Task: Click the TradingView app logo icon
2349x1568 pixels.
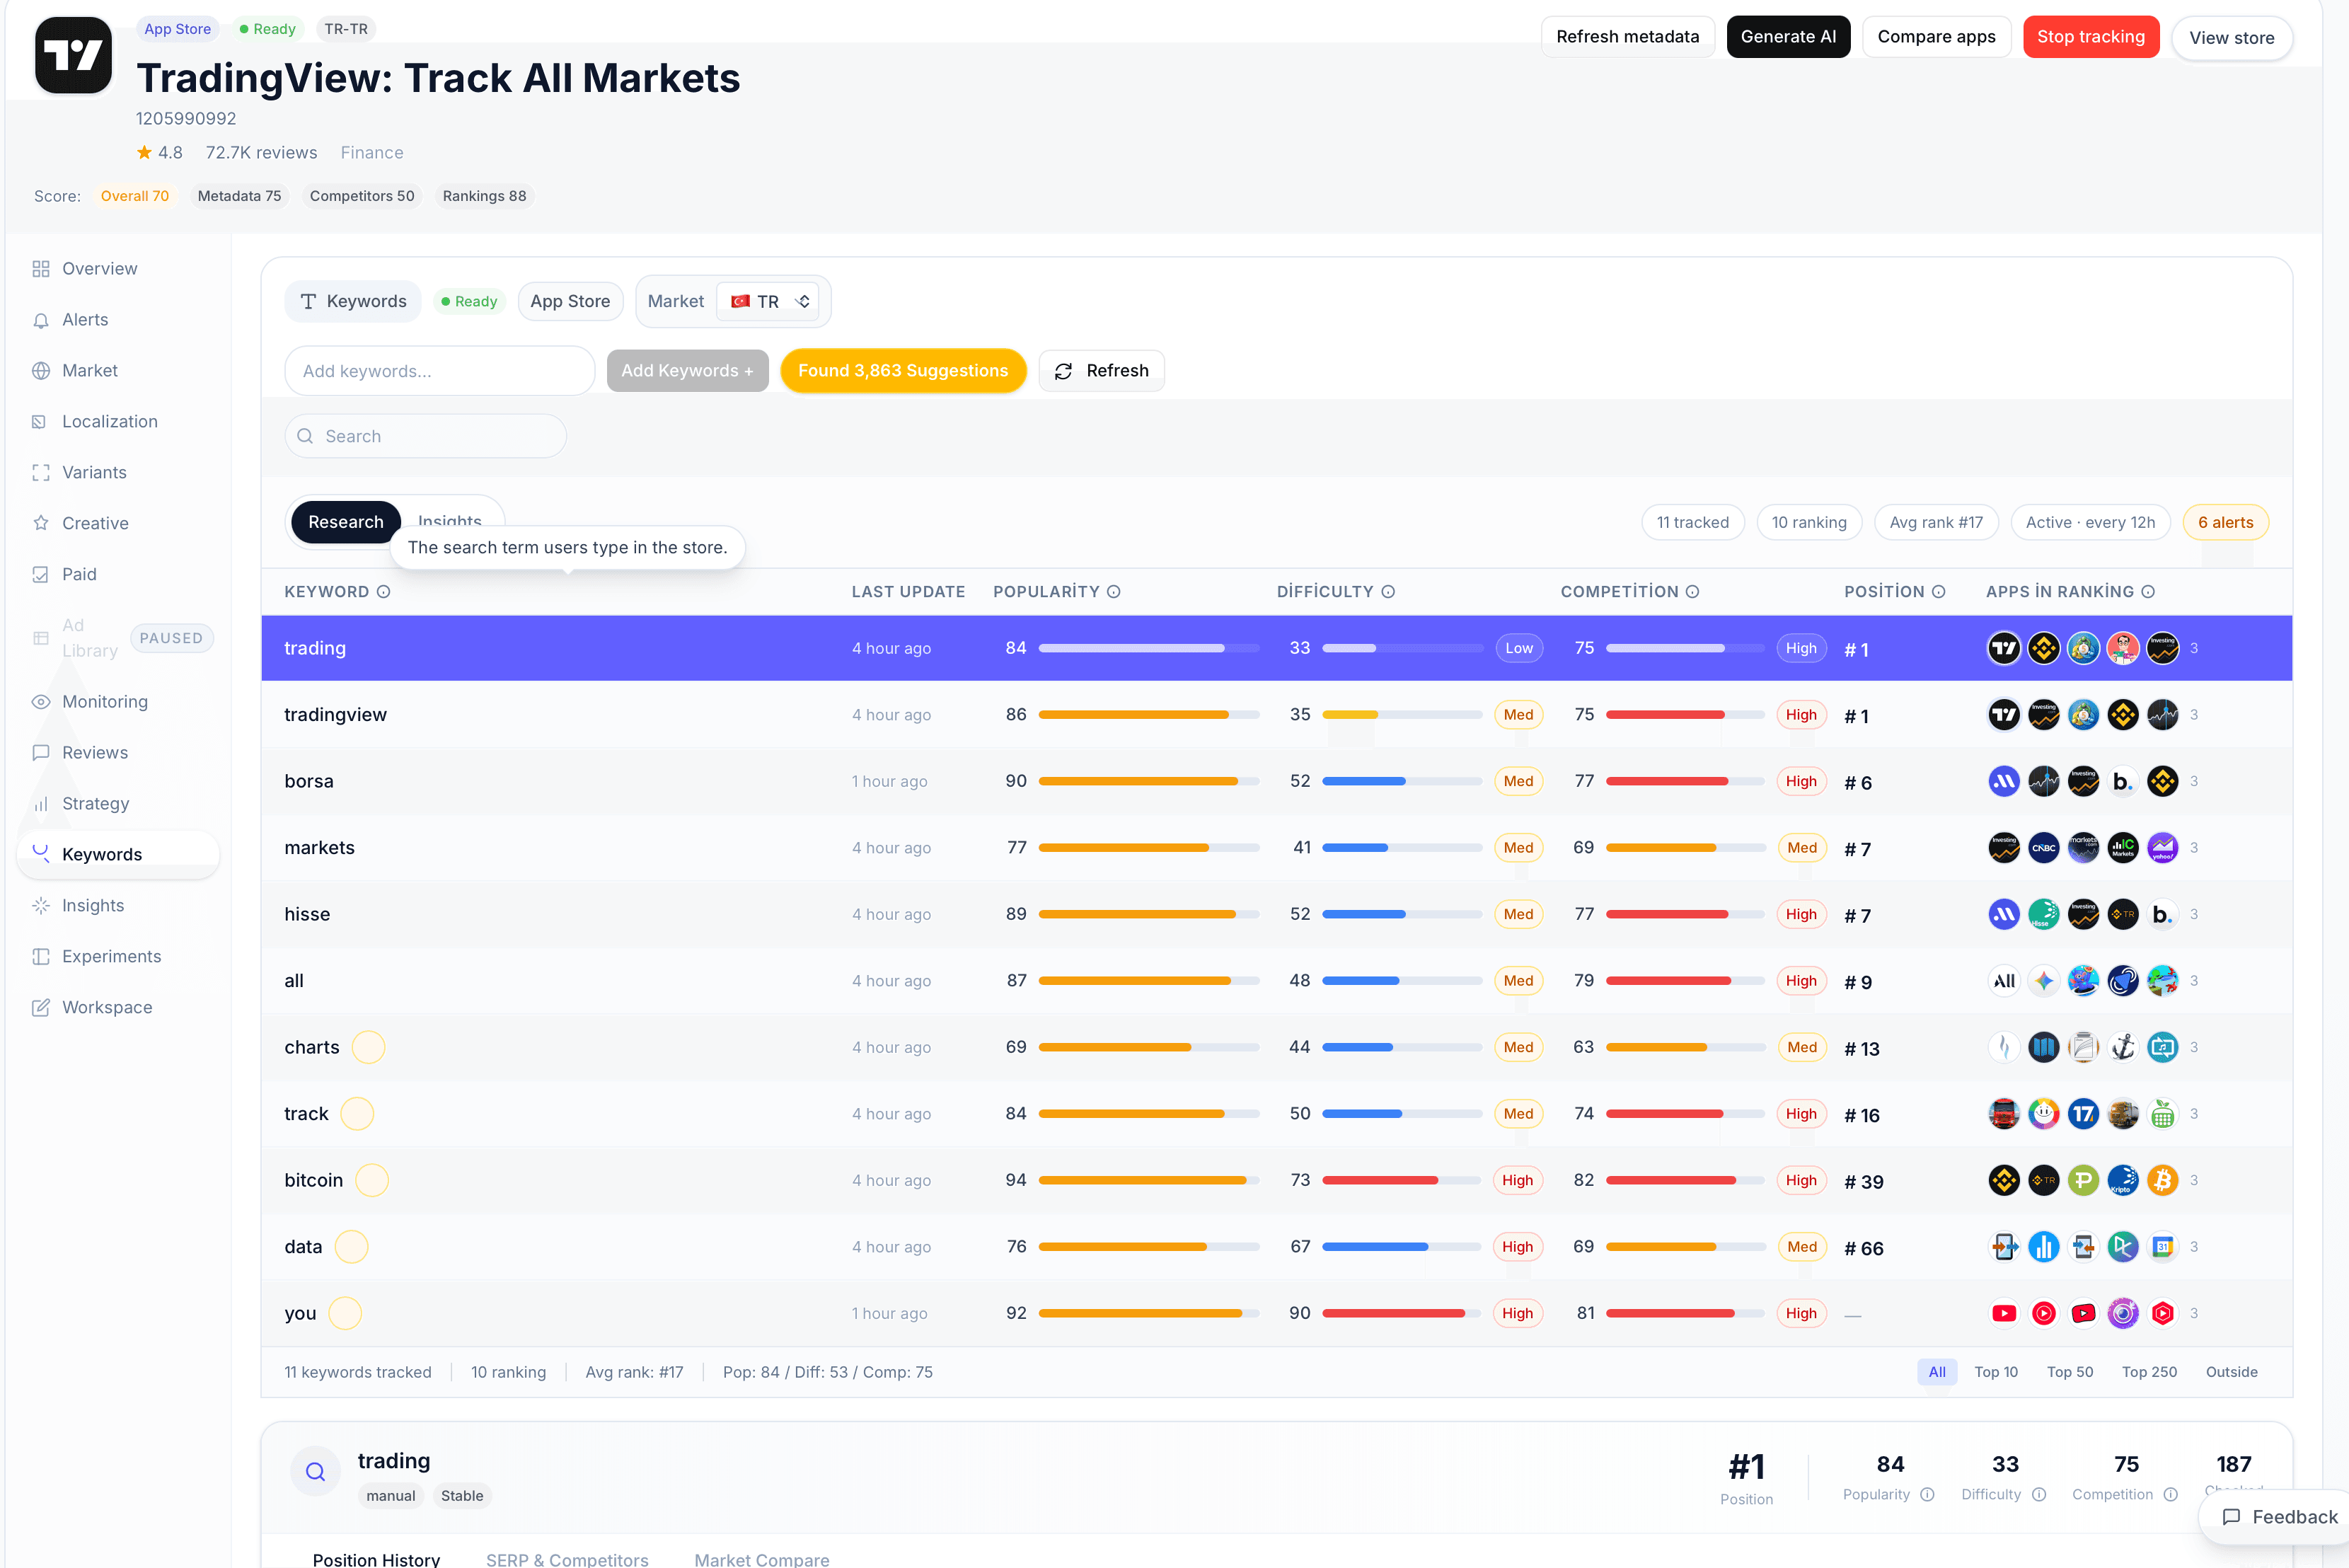Action: coord(73,56)
